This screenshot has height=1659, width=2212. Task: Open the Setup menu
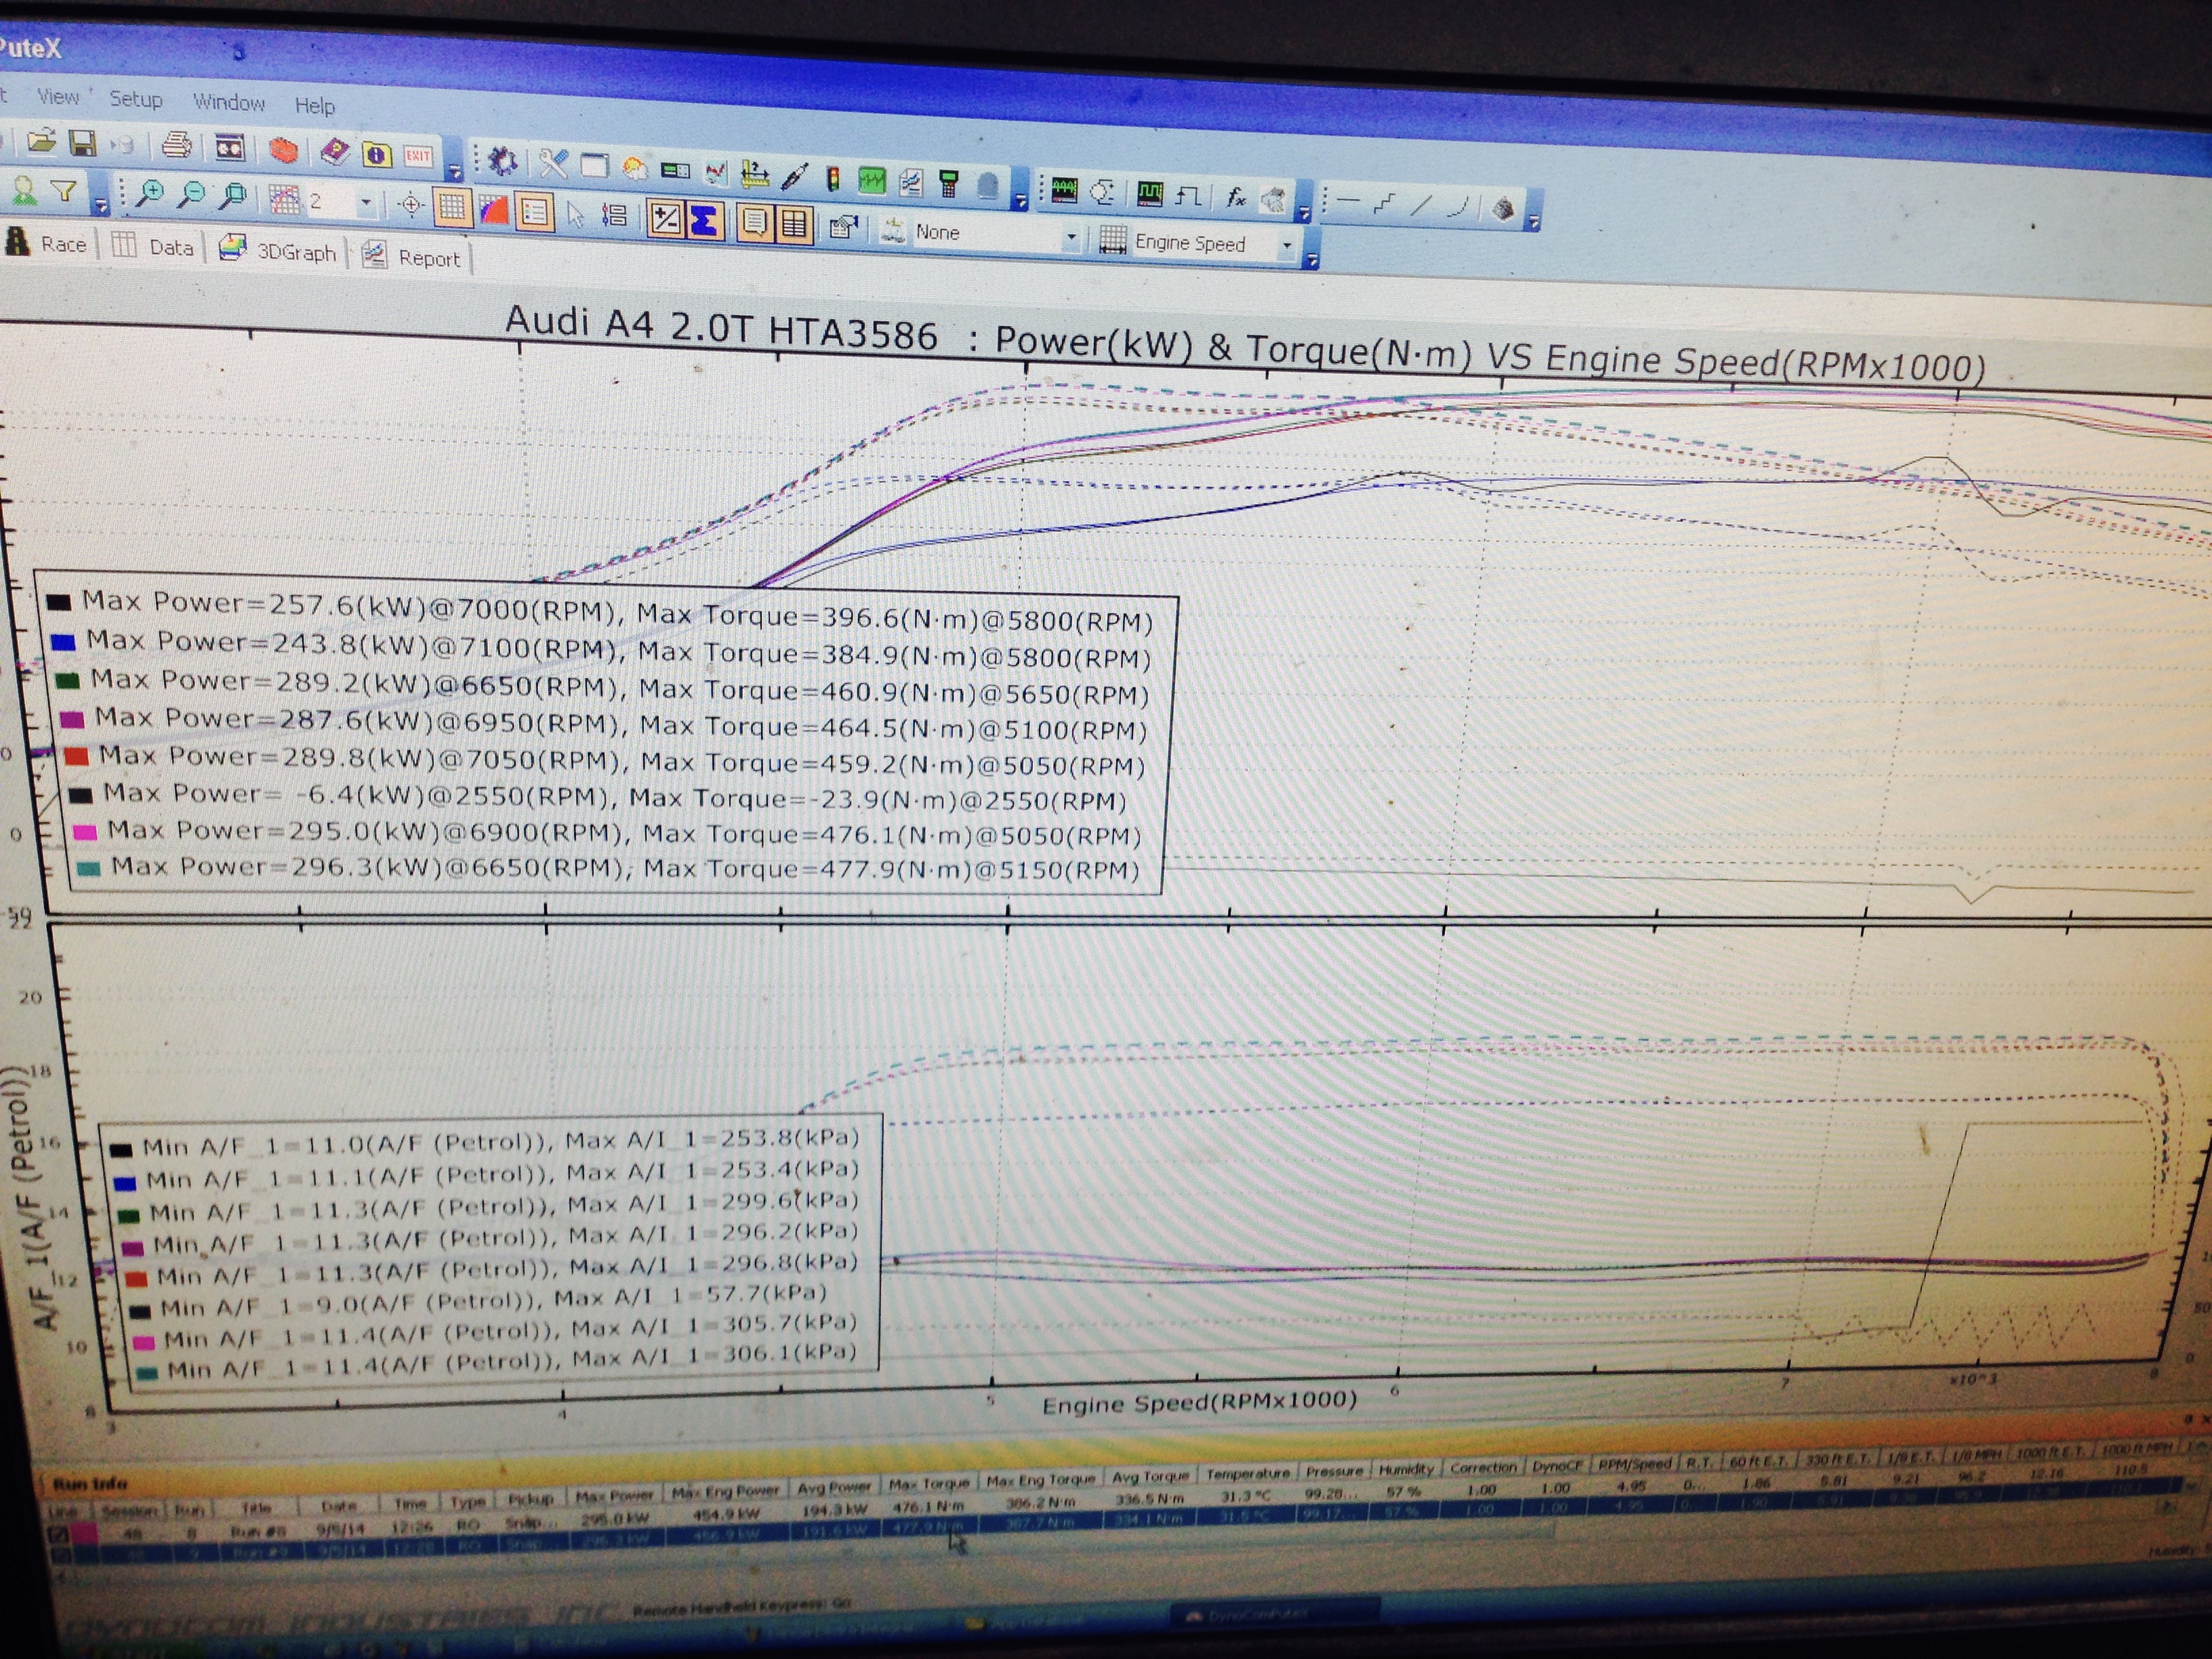tap(136, 99)
